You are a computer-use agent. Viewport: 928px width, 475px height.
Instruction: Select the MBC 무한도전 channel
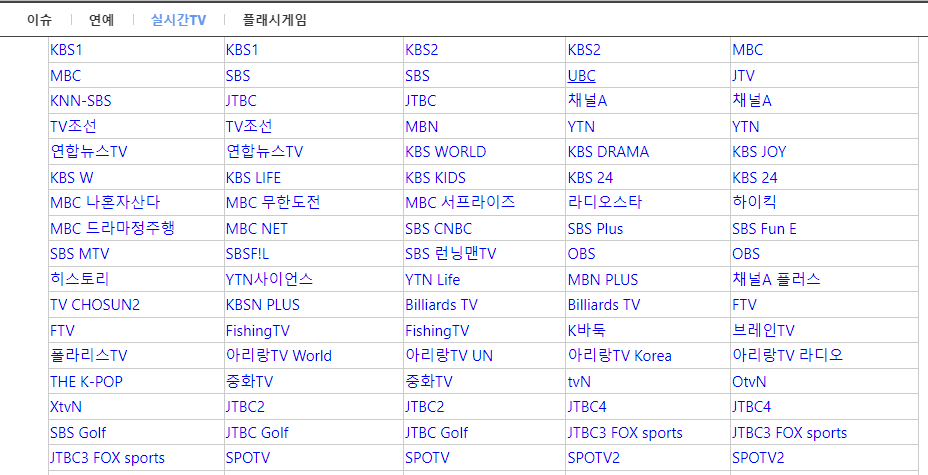point(273,203)
